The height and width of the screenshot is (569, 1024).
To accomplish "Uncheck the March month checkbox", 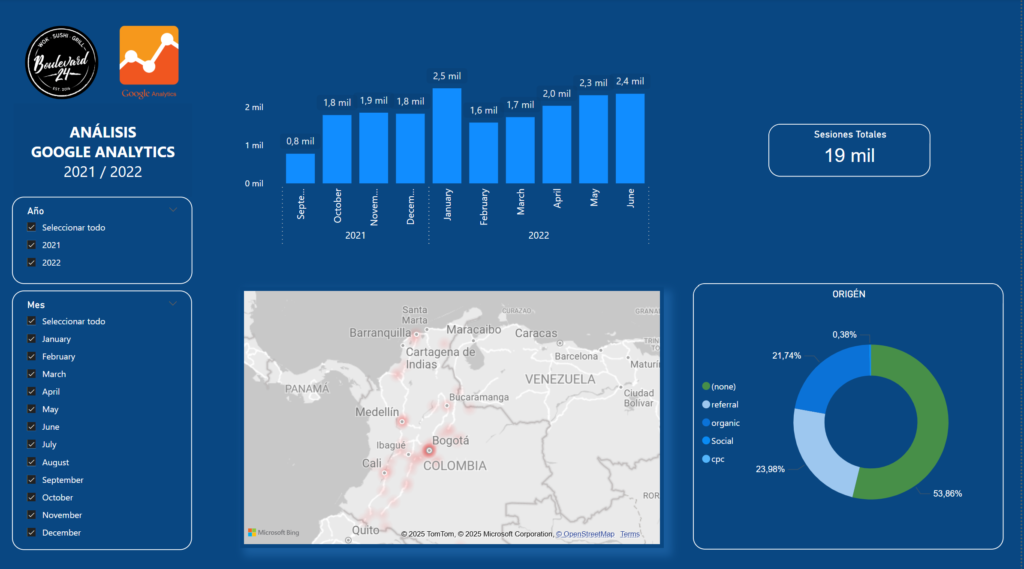I will [x=31, y=374].
